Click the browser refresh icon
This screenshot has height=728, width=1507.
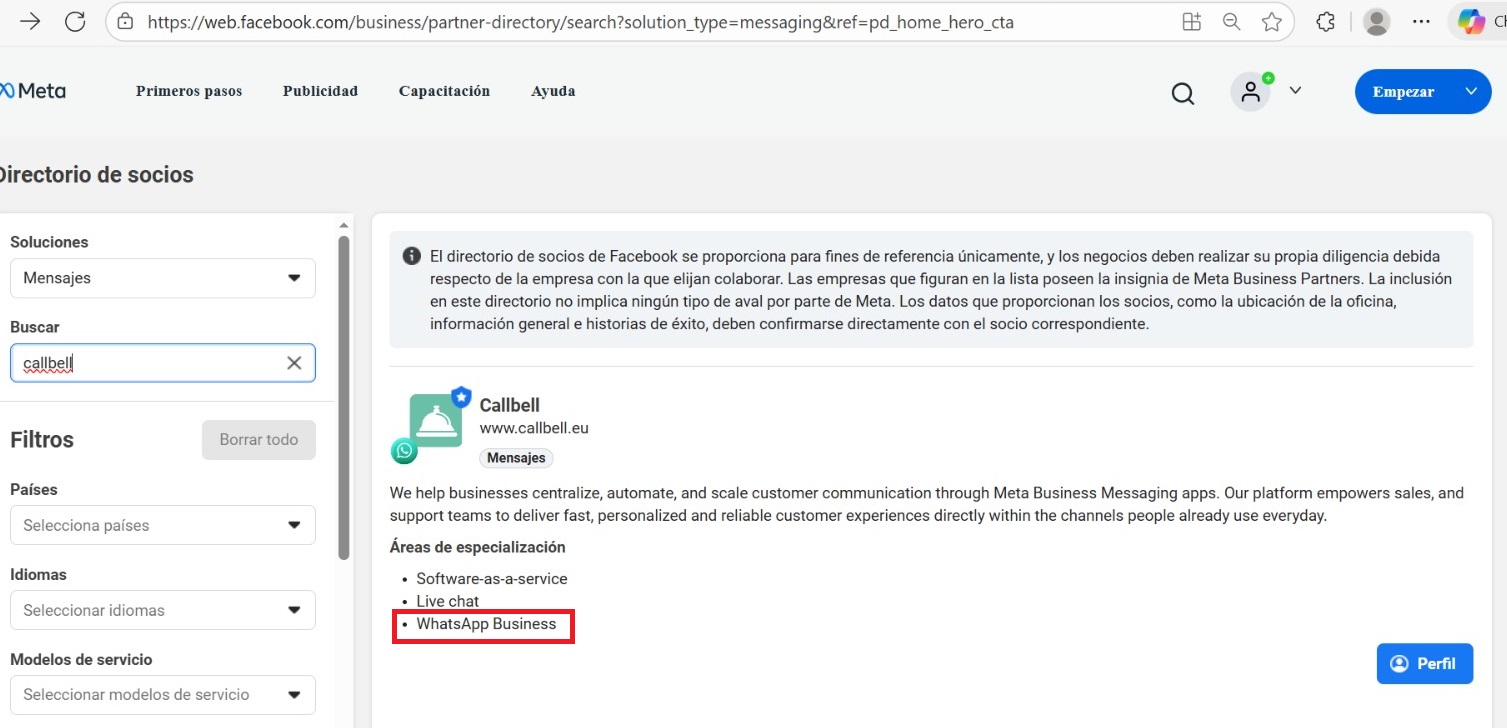coord(75,22)
